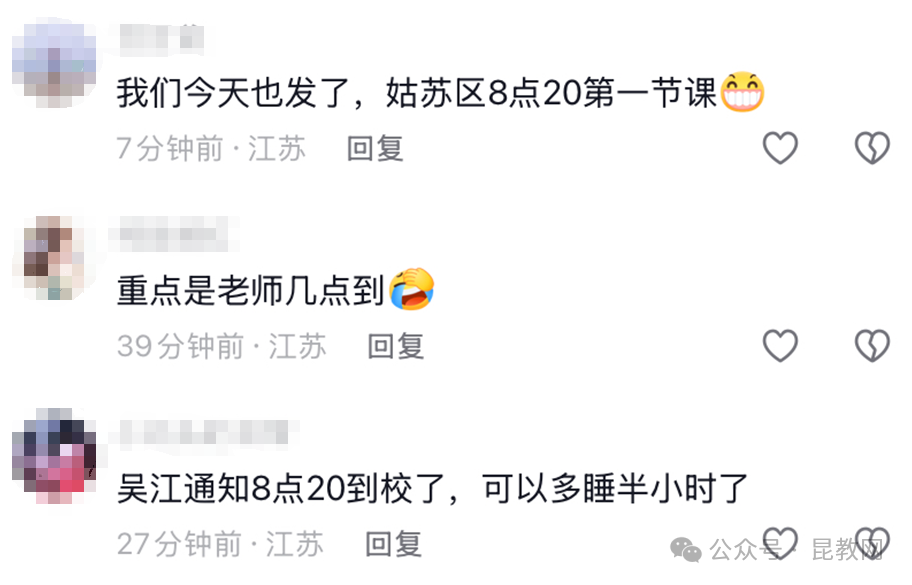Click the WeChat logo in the watermark
The height and width of the screenshot is (585, 912).
pyautogui.click(x=686, y=550)
